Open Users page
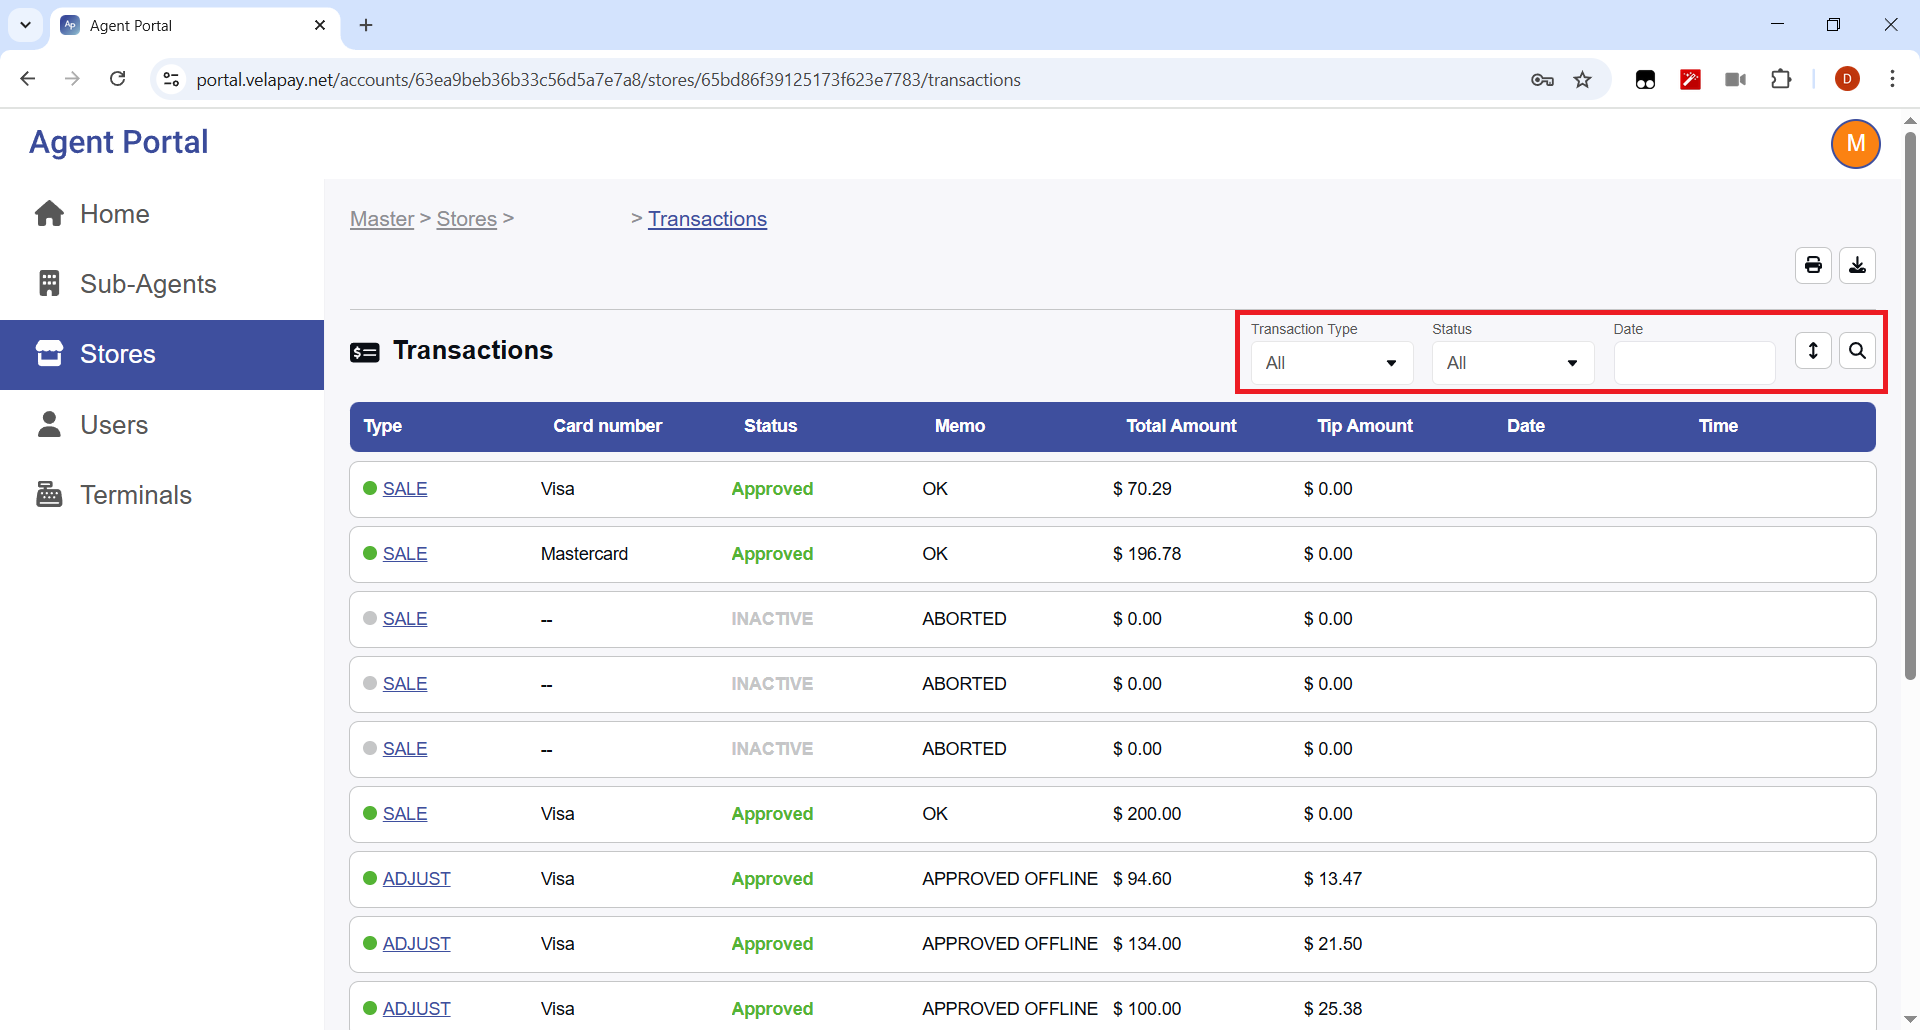This screenshot has height=1030, width=1920. (x=114, y=425)
